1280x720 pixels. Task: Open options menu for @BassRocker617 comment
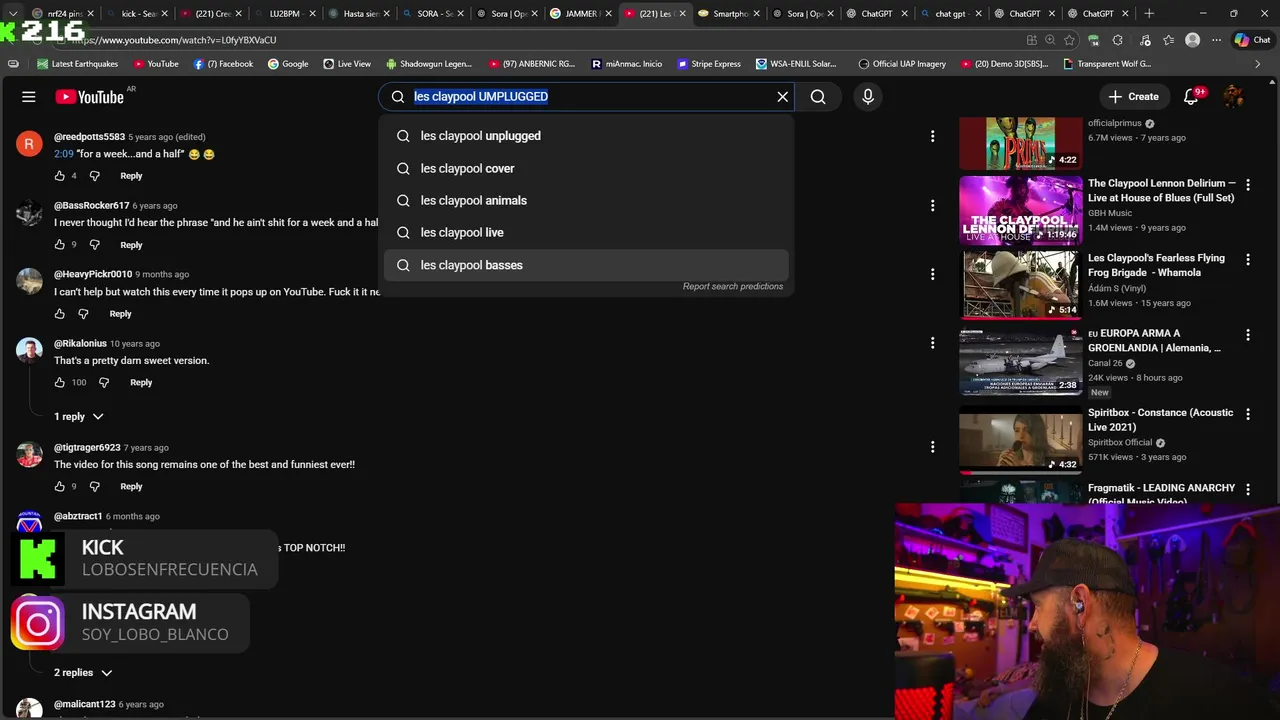click(x=932, y=205)
